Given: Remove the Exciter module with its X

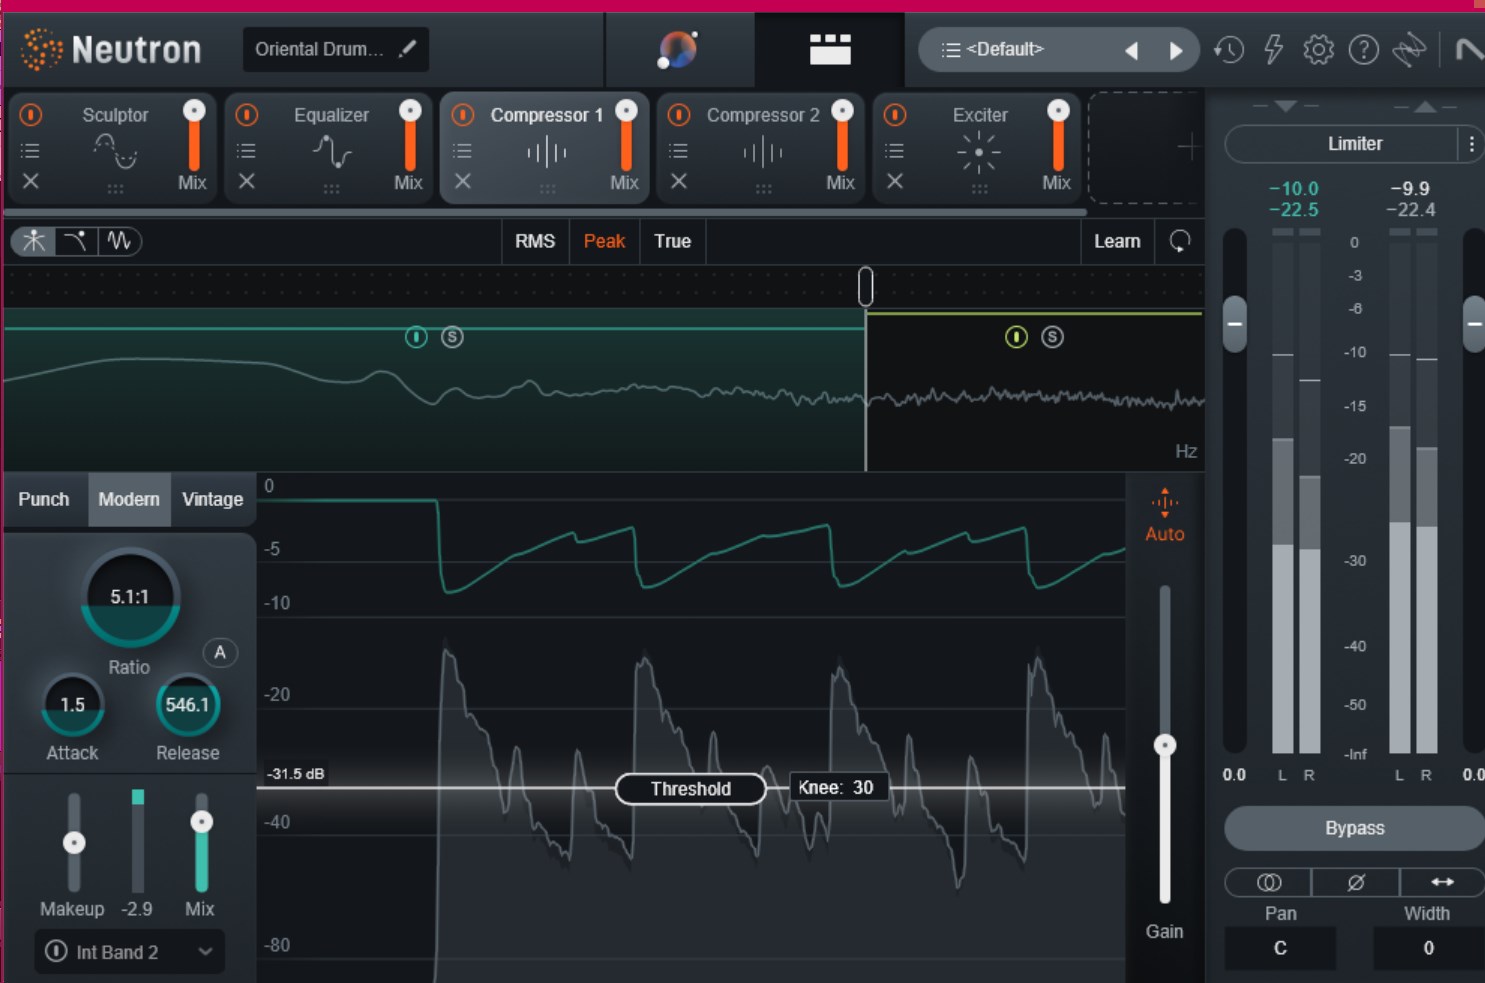Looking at the screenshot, I should coord(895,181).
